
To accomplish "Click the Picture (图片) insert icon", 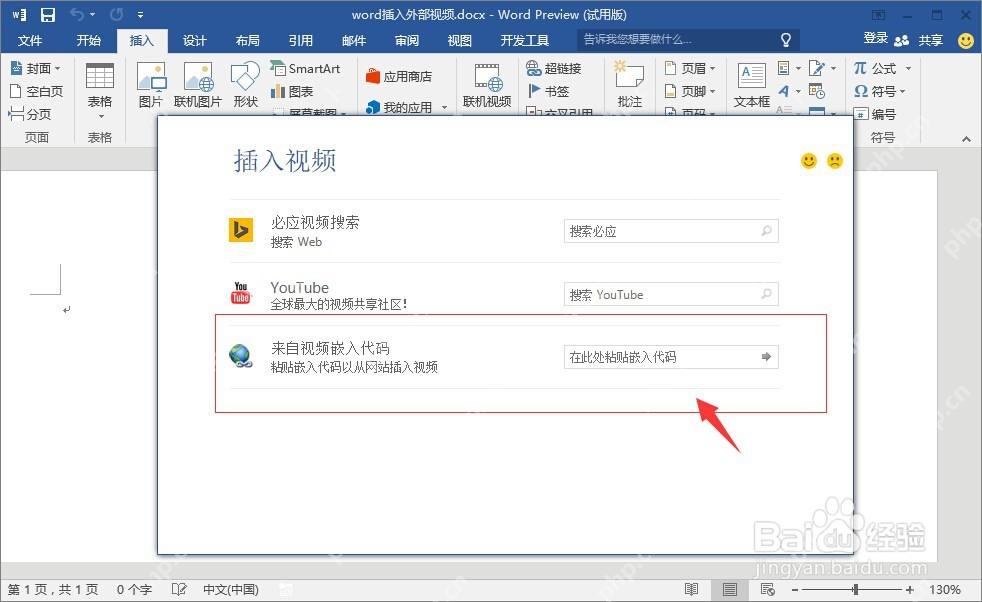I will click(x=151, y=85).
